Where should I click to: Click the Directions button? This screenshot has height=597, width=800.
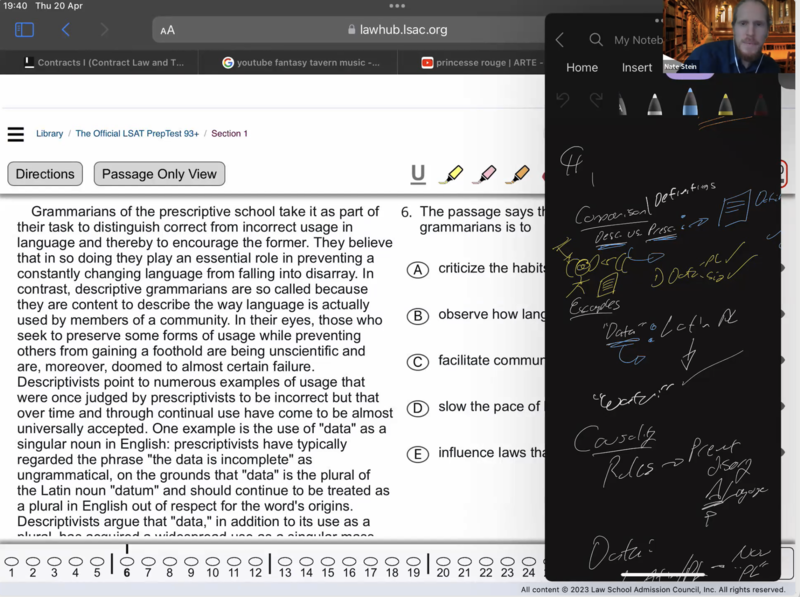coord(45,174)
